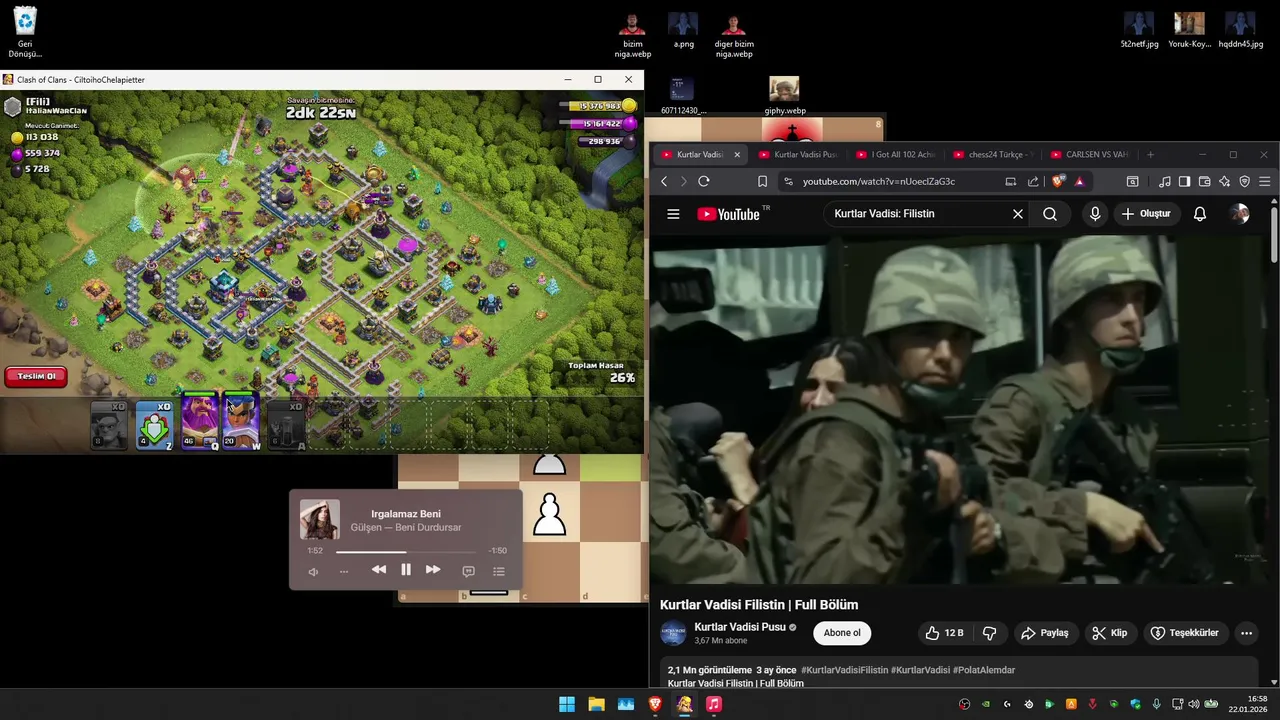Screen dimensions: 1280x720
Task: Click the Klip clip button
Action: [1110, 633]
